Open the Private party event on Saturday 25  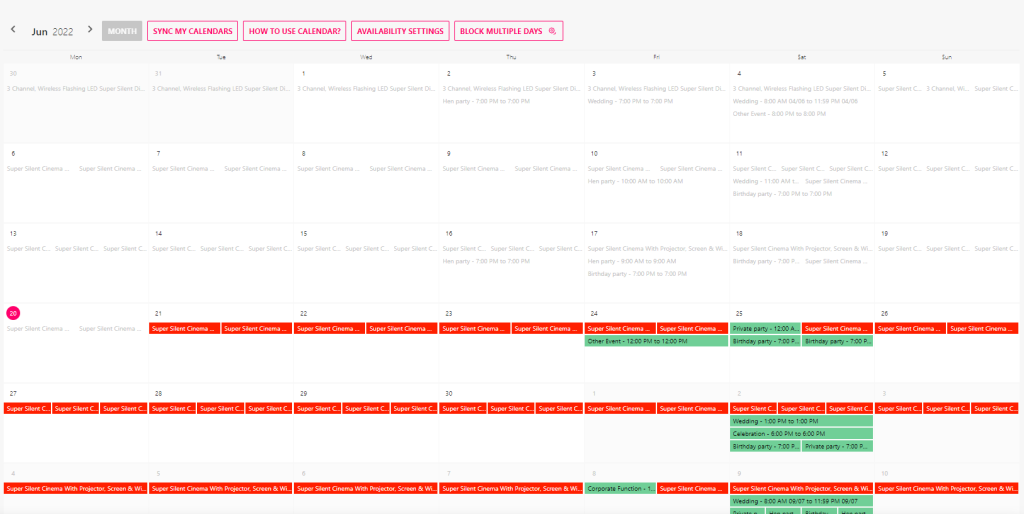pos(765,328)
